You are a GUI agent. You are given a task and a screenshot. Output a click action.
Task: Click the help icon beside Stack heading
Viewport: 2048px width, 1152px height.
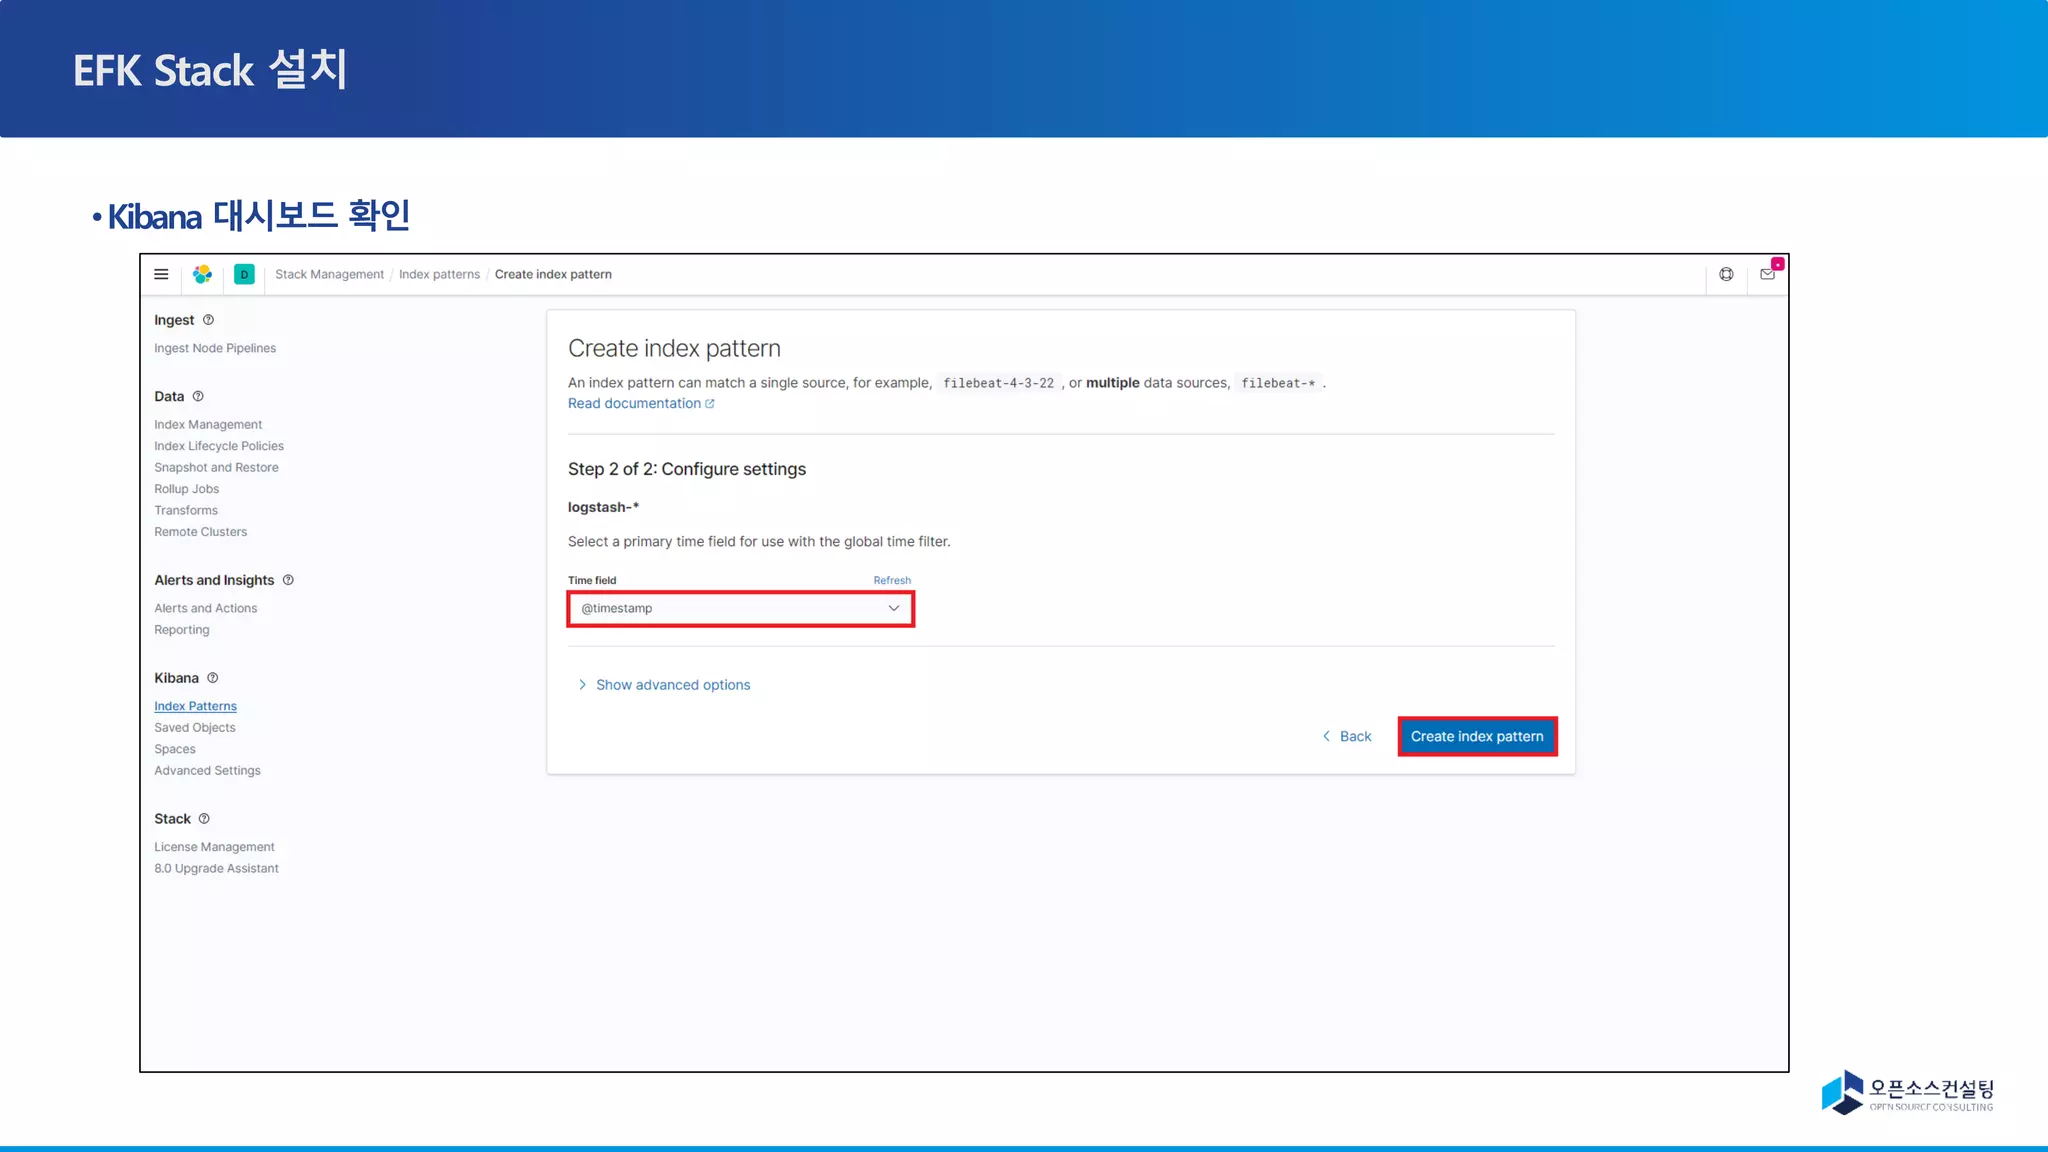click(204, 819)
